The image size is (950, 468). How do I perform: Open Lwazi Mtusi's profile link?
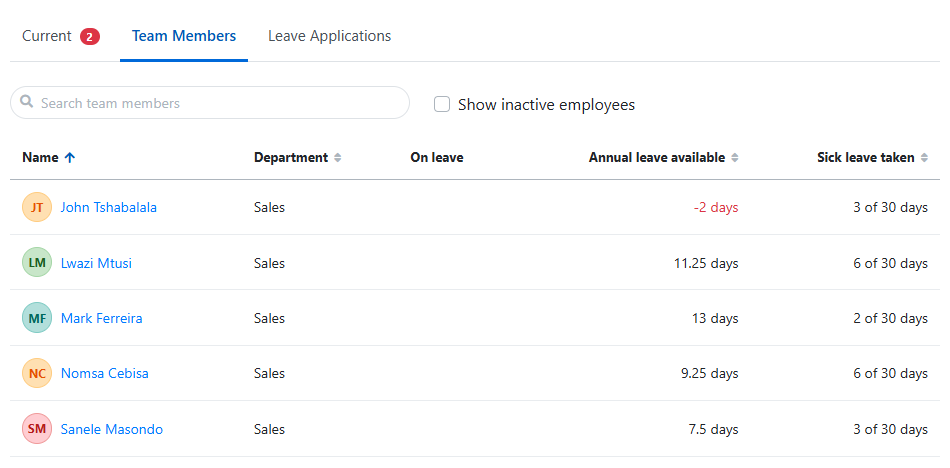click(x=96, y=263)
